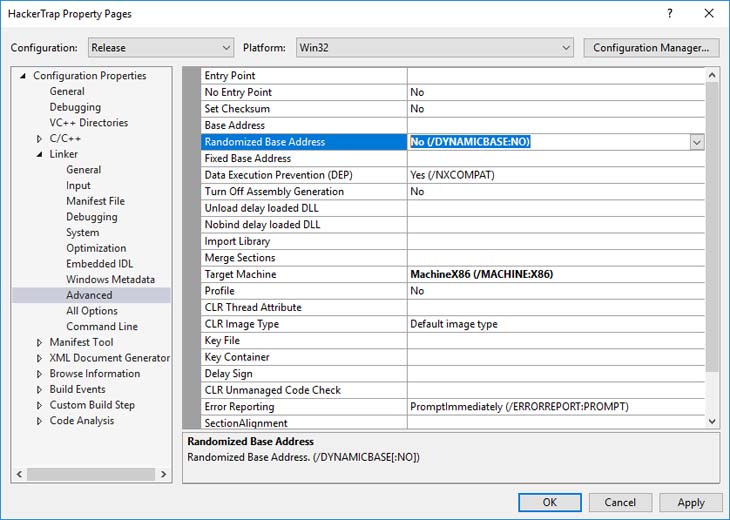Select Manifest File under Linker
Screen dimensions: 730x520
[95, 201]
